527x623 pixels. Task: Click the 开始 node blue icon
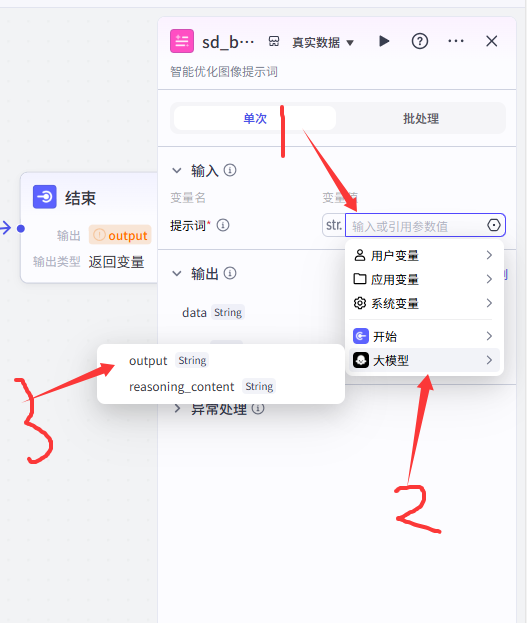pyautogui.click(x=360, y=336)
